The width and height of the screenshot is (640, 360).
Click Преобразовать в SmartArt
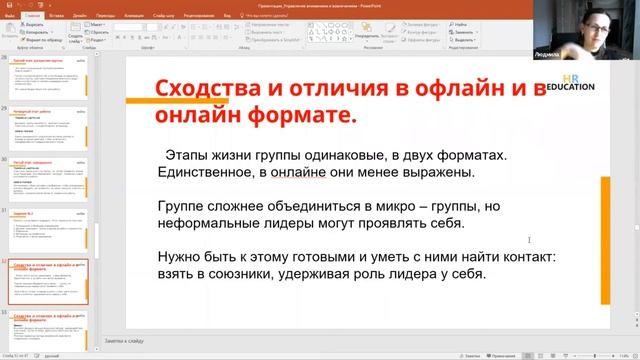tap(273, 40)
